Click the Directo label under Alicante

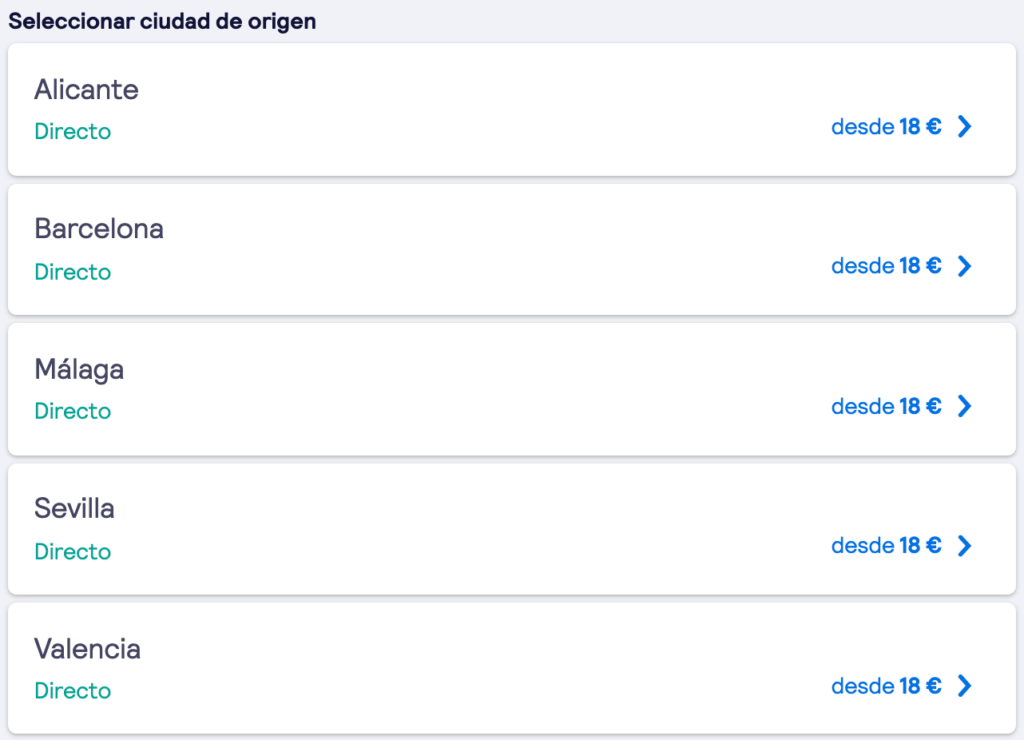pyautogui.click(x=72, y=131)
